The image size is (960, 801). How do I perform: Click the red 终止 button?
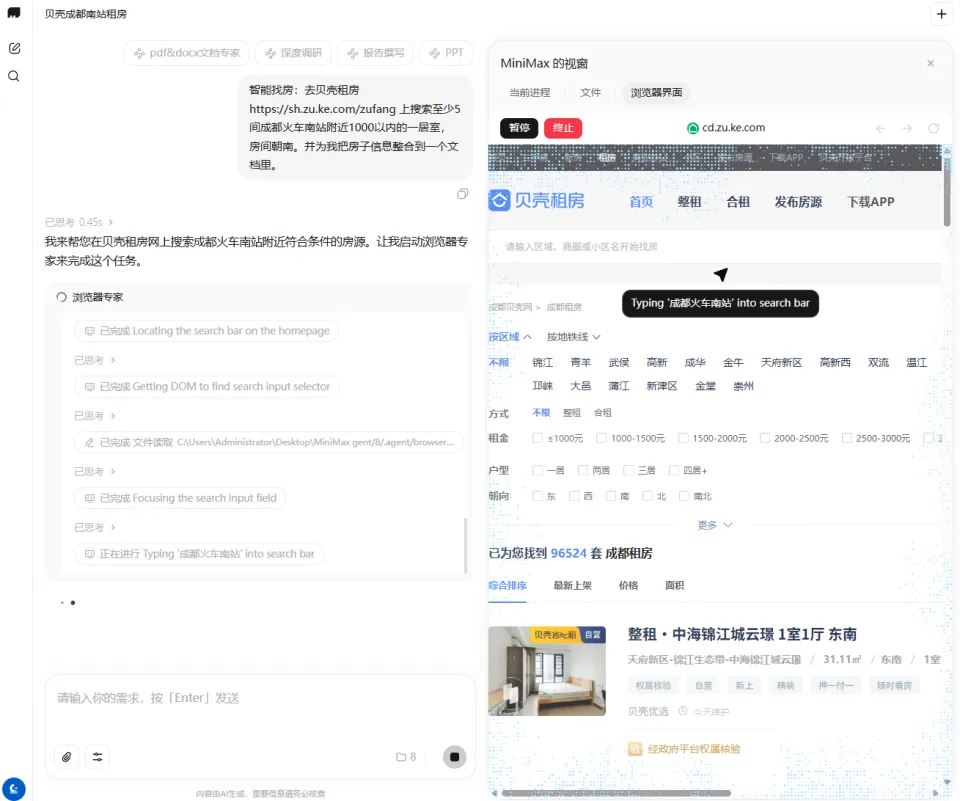(x=563, y=128)
